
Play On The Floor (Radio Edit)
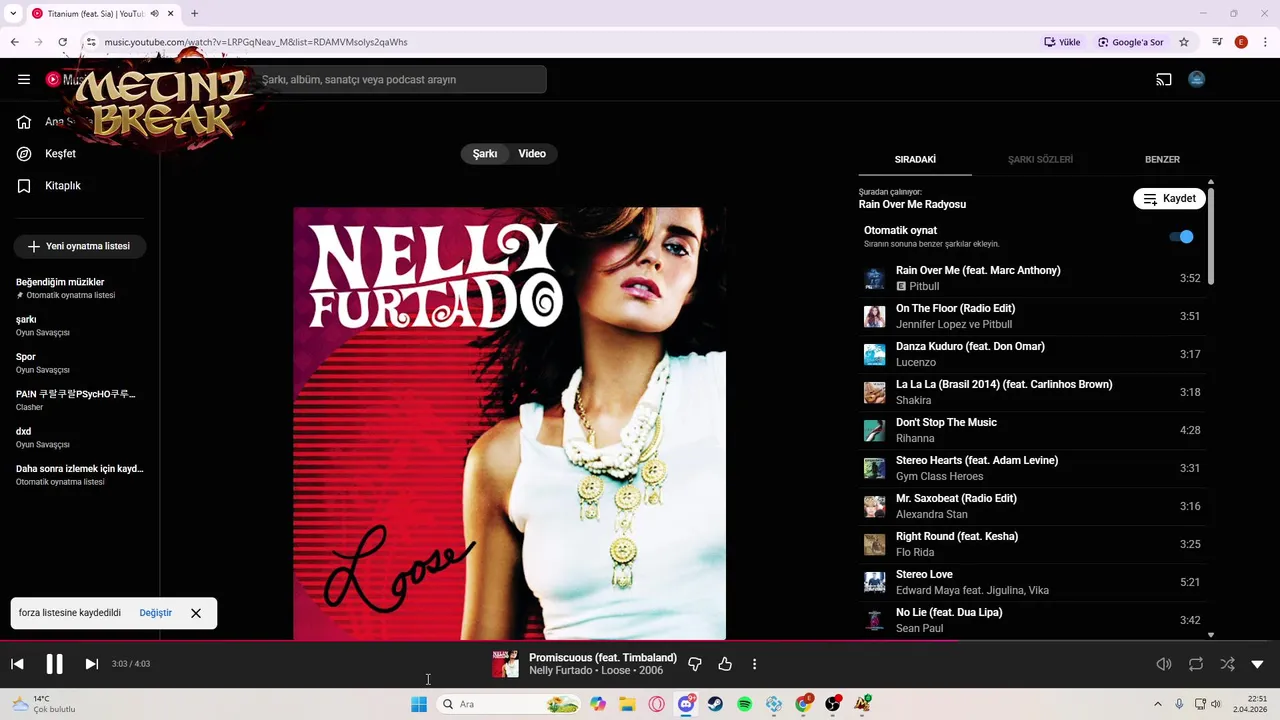1032,316
